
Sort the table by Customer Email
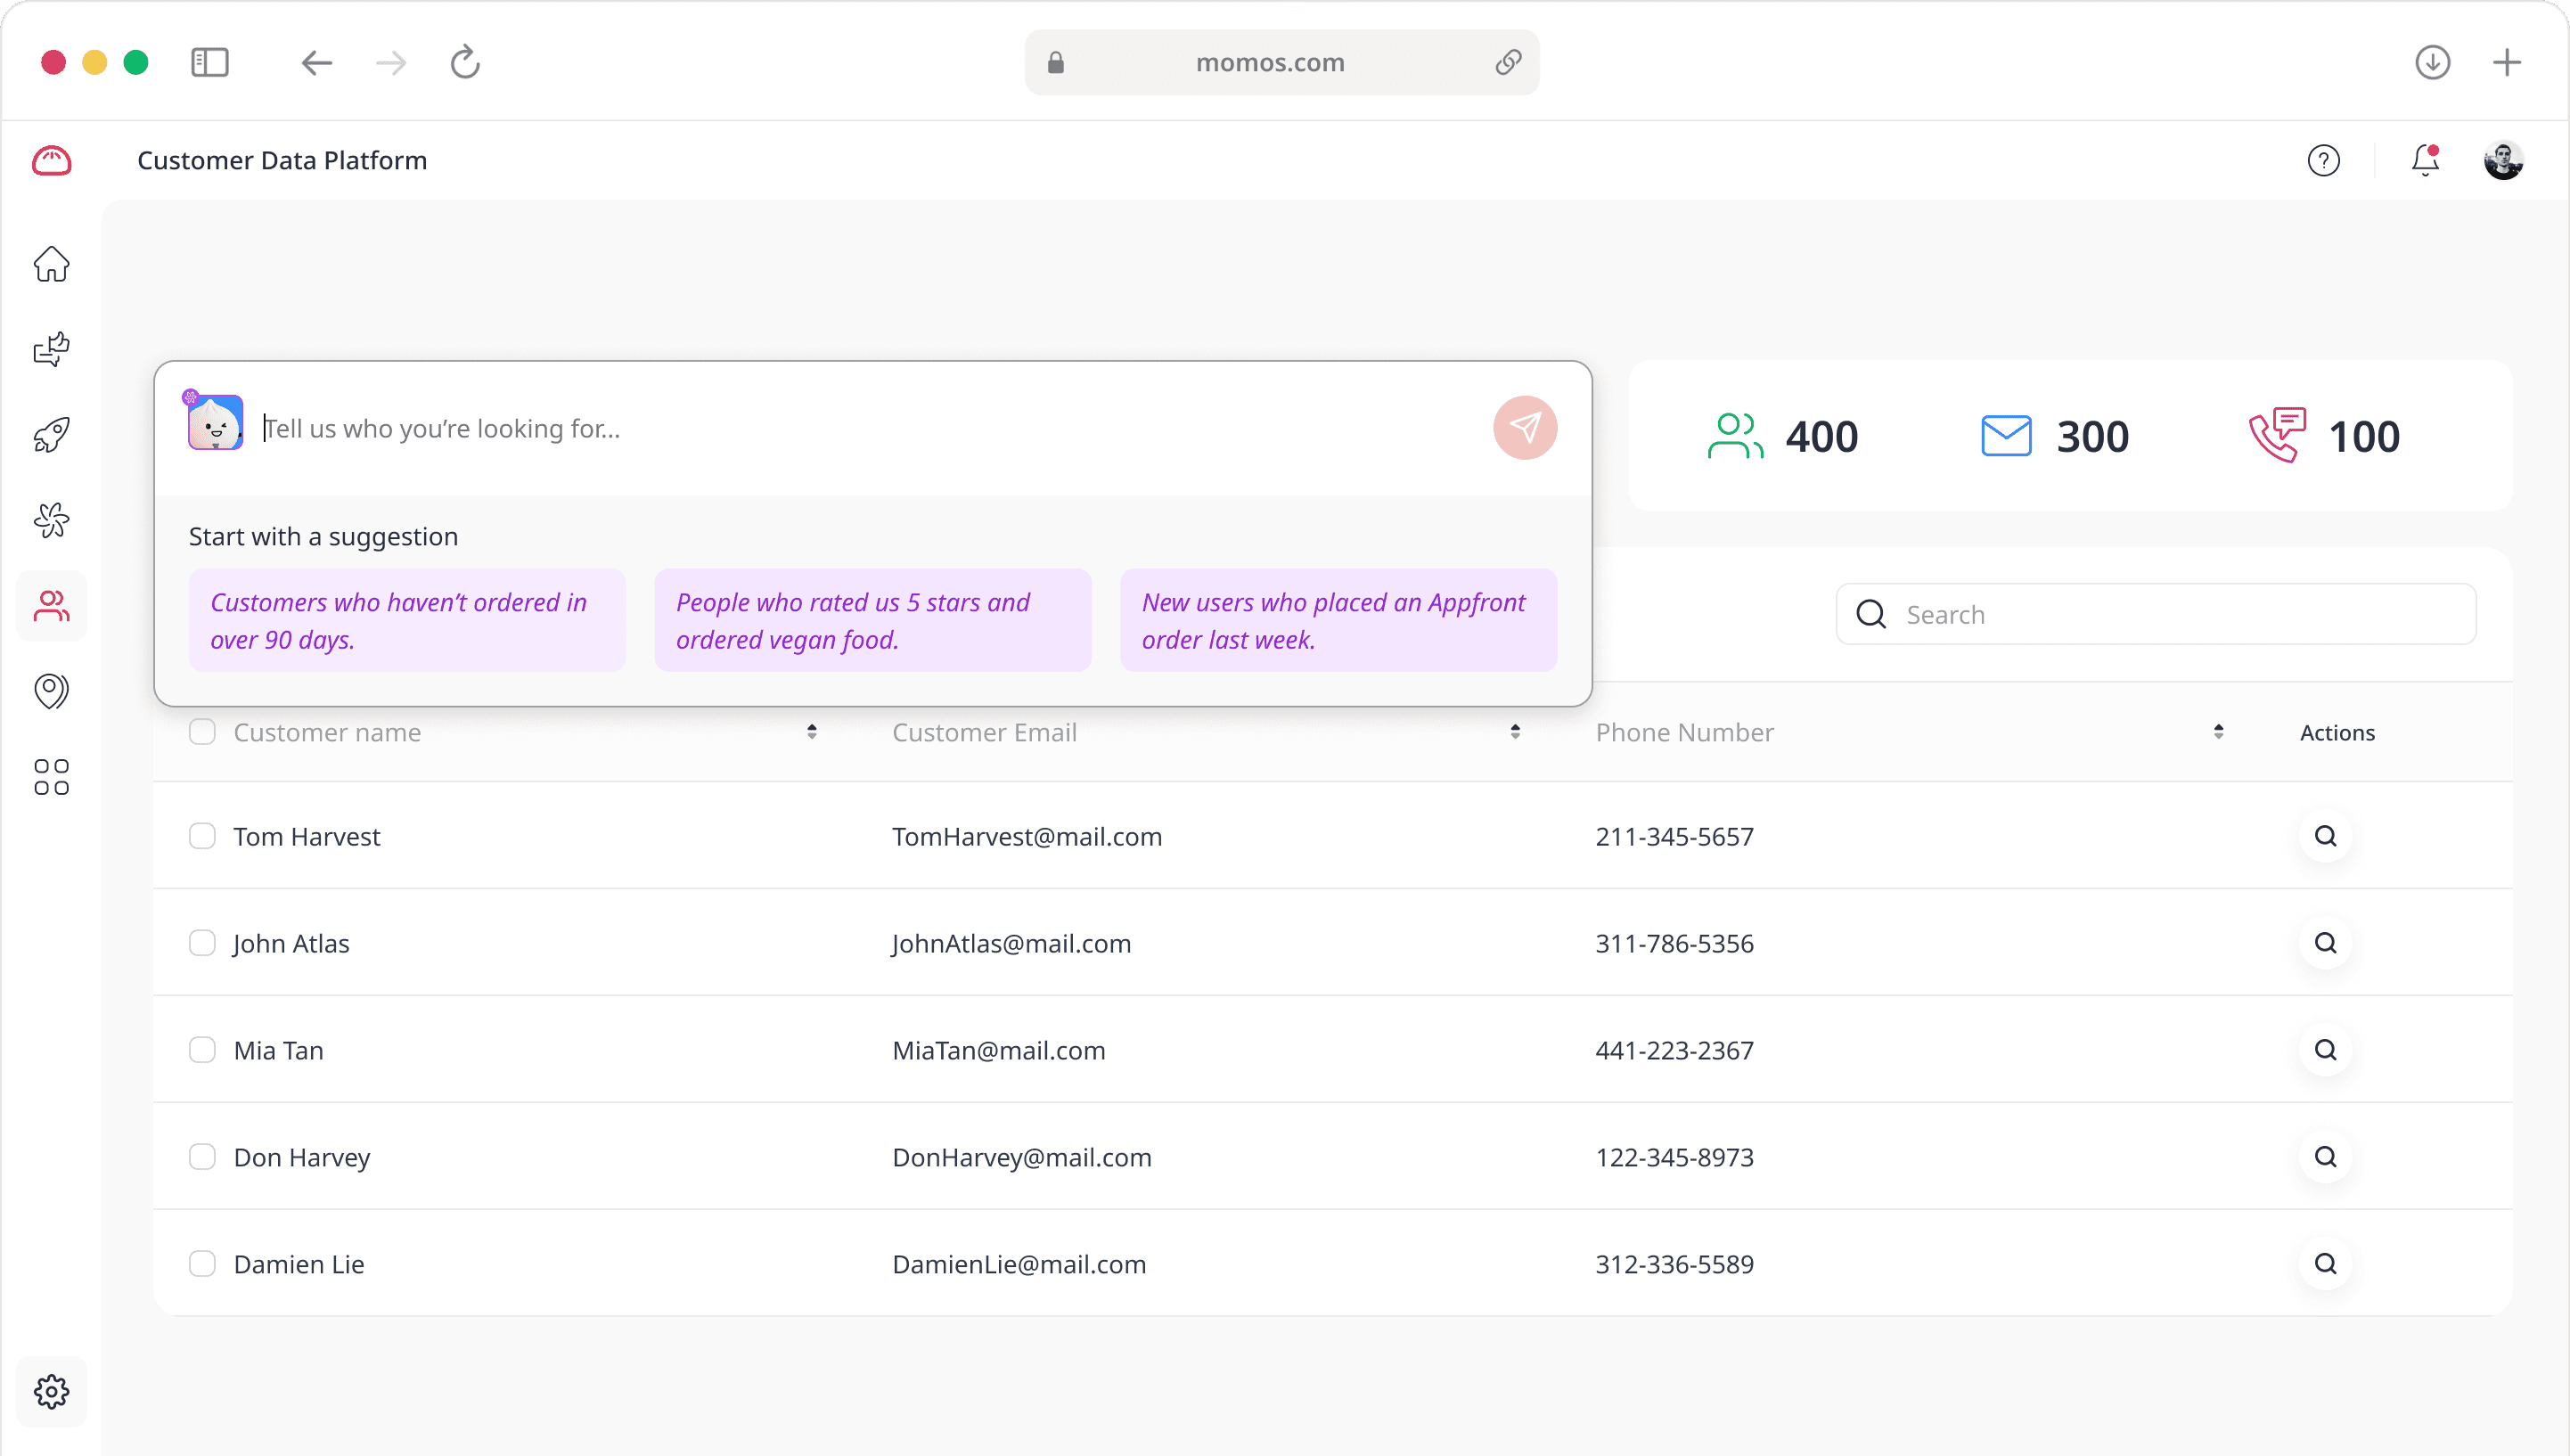[1516, 731]
